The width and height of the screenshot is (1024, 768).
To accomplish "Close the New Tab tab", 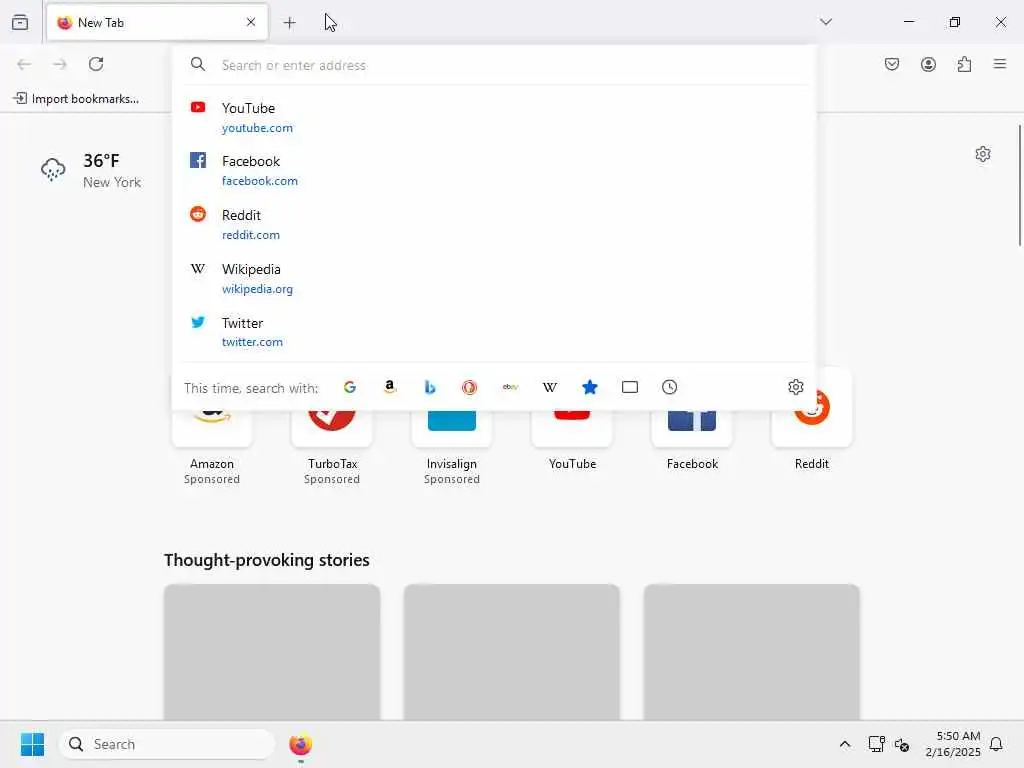I will 251,22.
